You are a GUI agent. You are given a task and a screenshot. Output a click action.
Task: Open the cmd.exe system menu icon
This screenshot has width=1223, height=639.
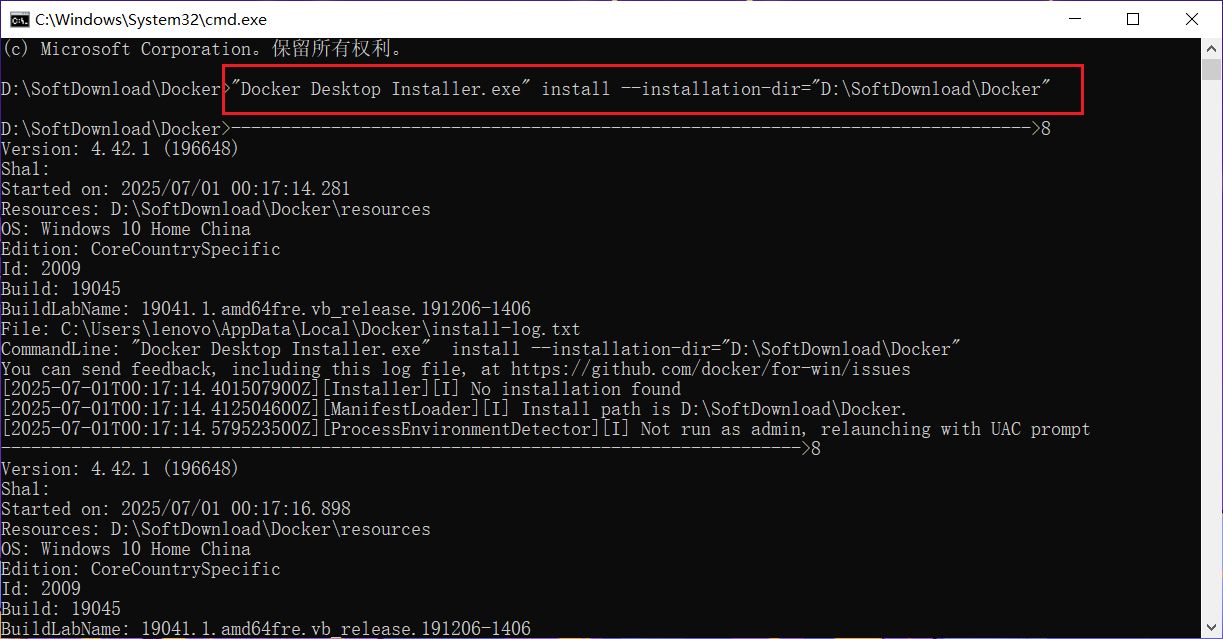point(18,19)
